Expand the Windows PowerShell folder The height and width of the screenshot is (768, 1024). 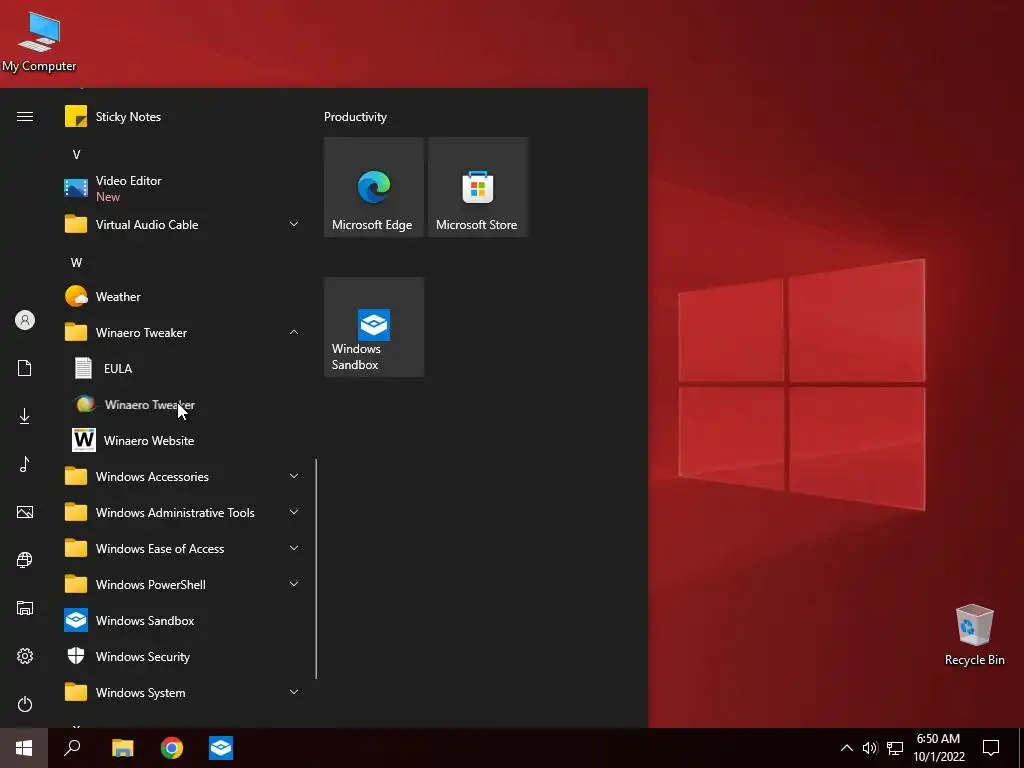(183, 584)
